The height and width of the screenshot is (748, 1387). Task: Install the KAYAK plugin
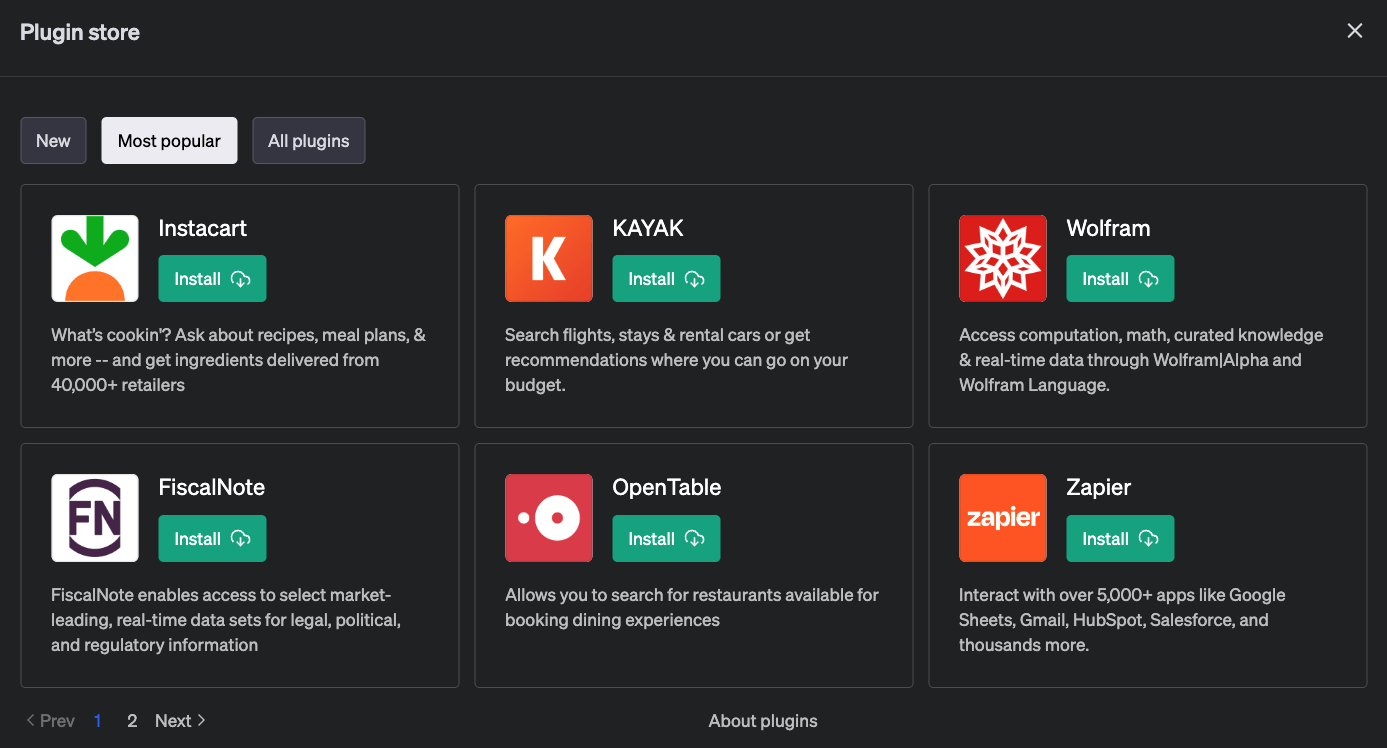click(x=666, y=279)
